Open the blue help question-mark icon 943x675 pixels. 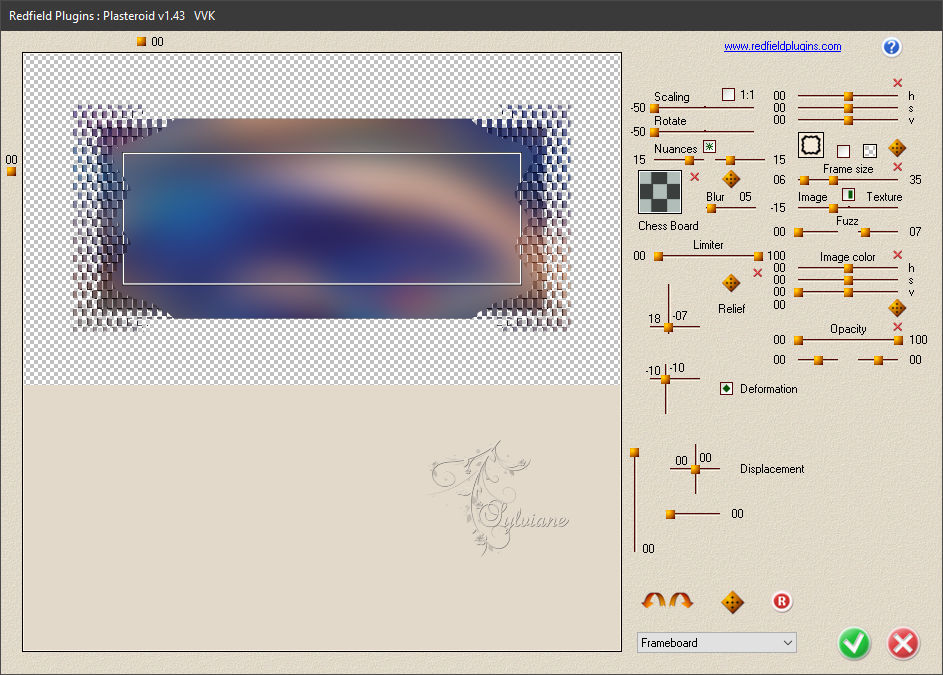click(x=891, y=47)
